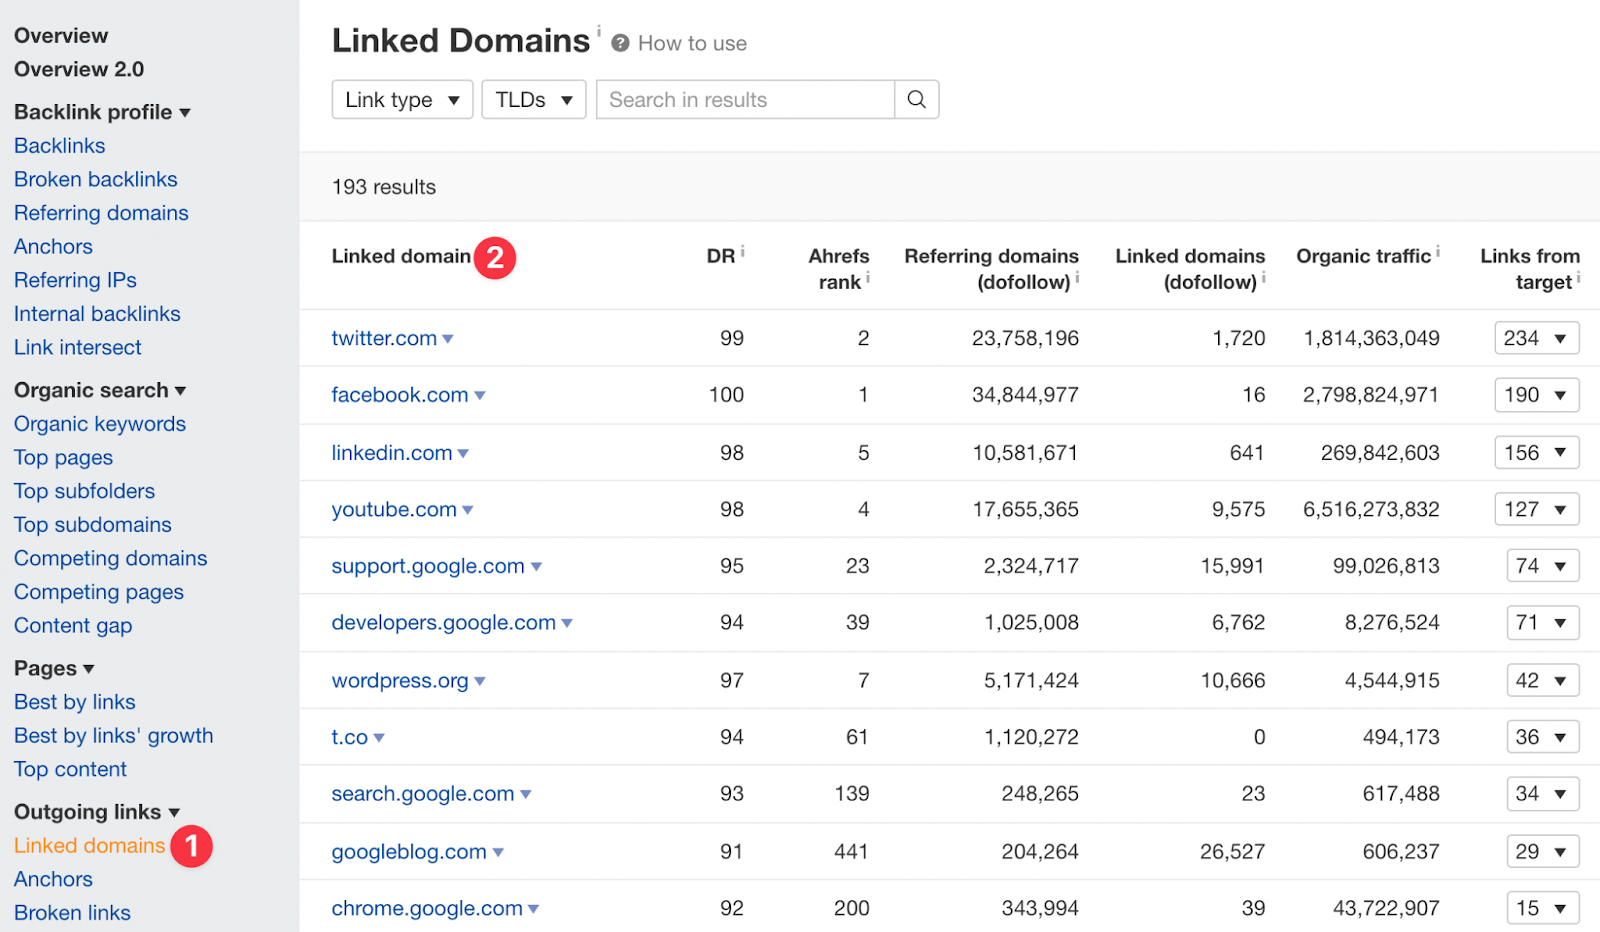Open Top subdomains report
The width and height of the screenshot is (1600, 932).
click(93, 525)
